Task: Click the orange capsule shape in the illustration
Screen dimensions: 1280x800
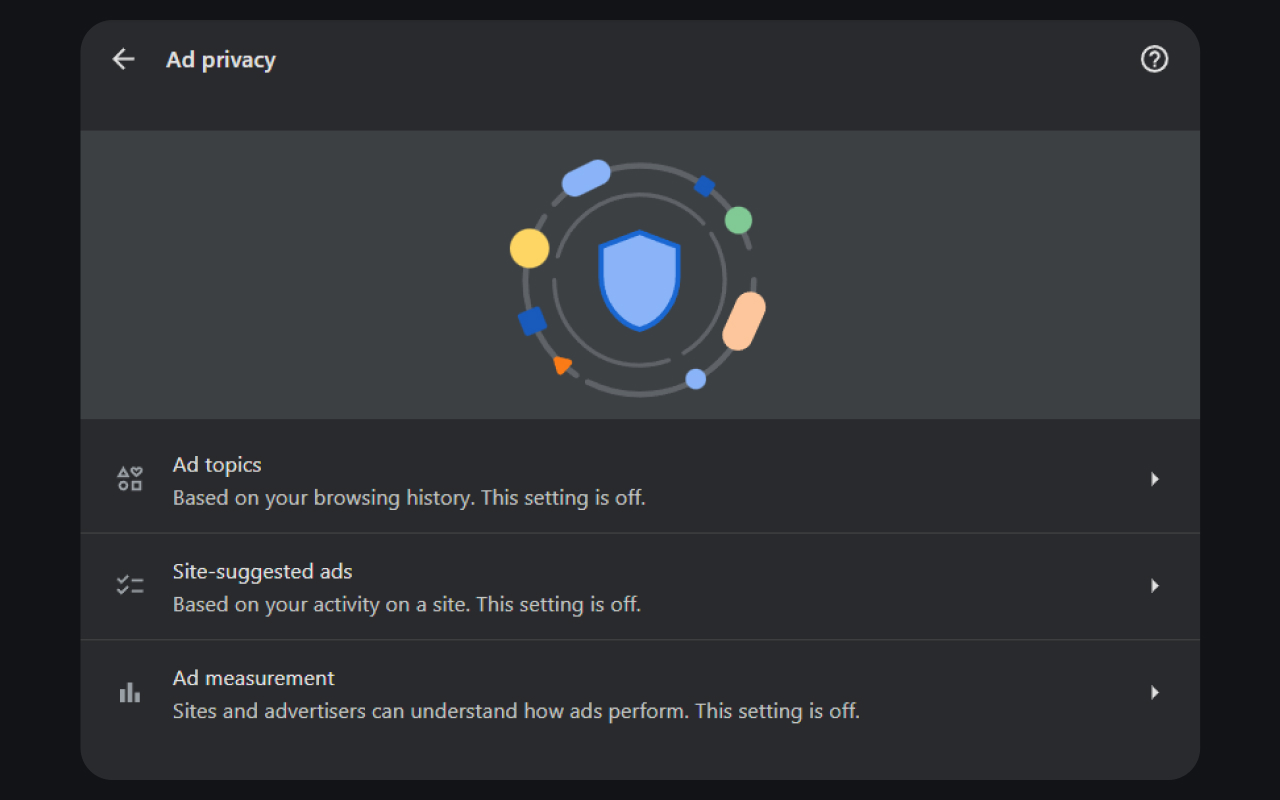Action: coord(744,320)
